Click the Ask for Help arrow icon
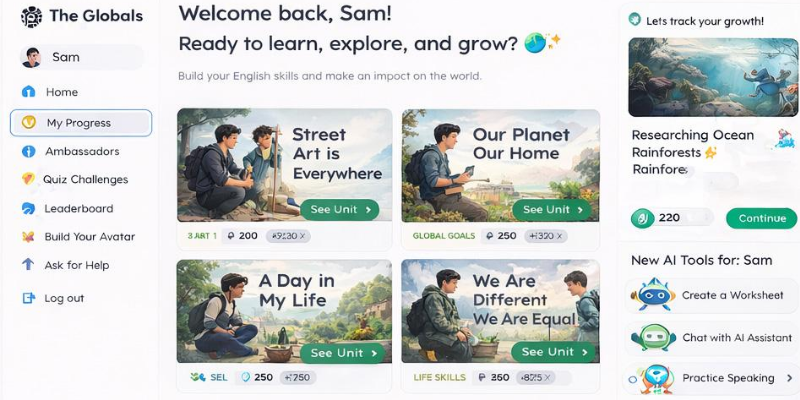Image resolution: width=800 pixels, height=400 pixels. [x=28, y=265]
